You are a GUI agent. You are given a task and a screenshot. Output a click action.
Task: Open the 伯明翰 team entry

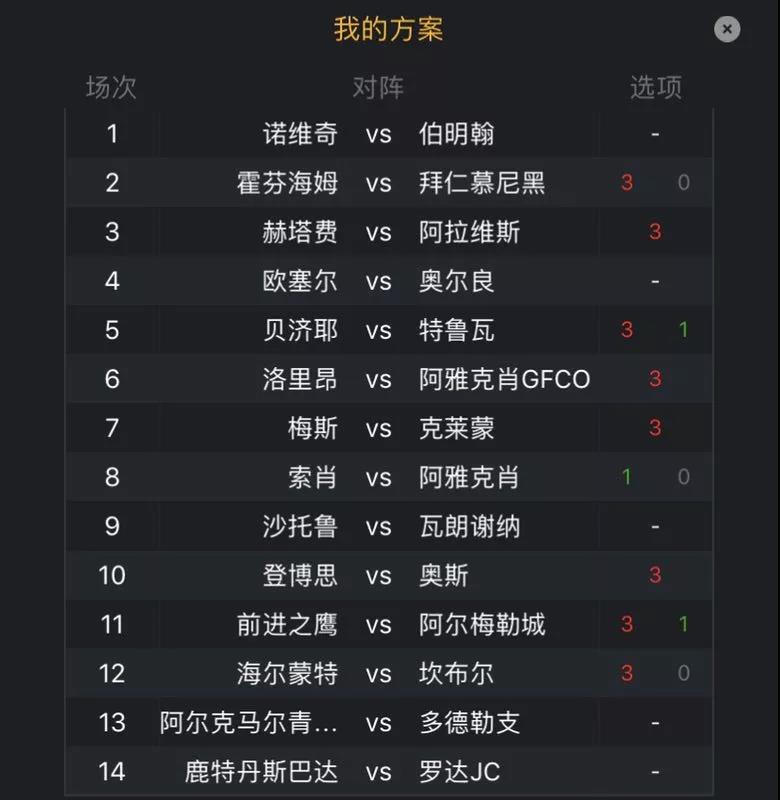(x=457, y=134)
